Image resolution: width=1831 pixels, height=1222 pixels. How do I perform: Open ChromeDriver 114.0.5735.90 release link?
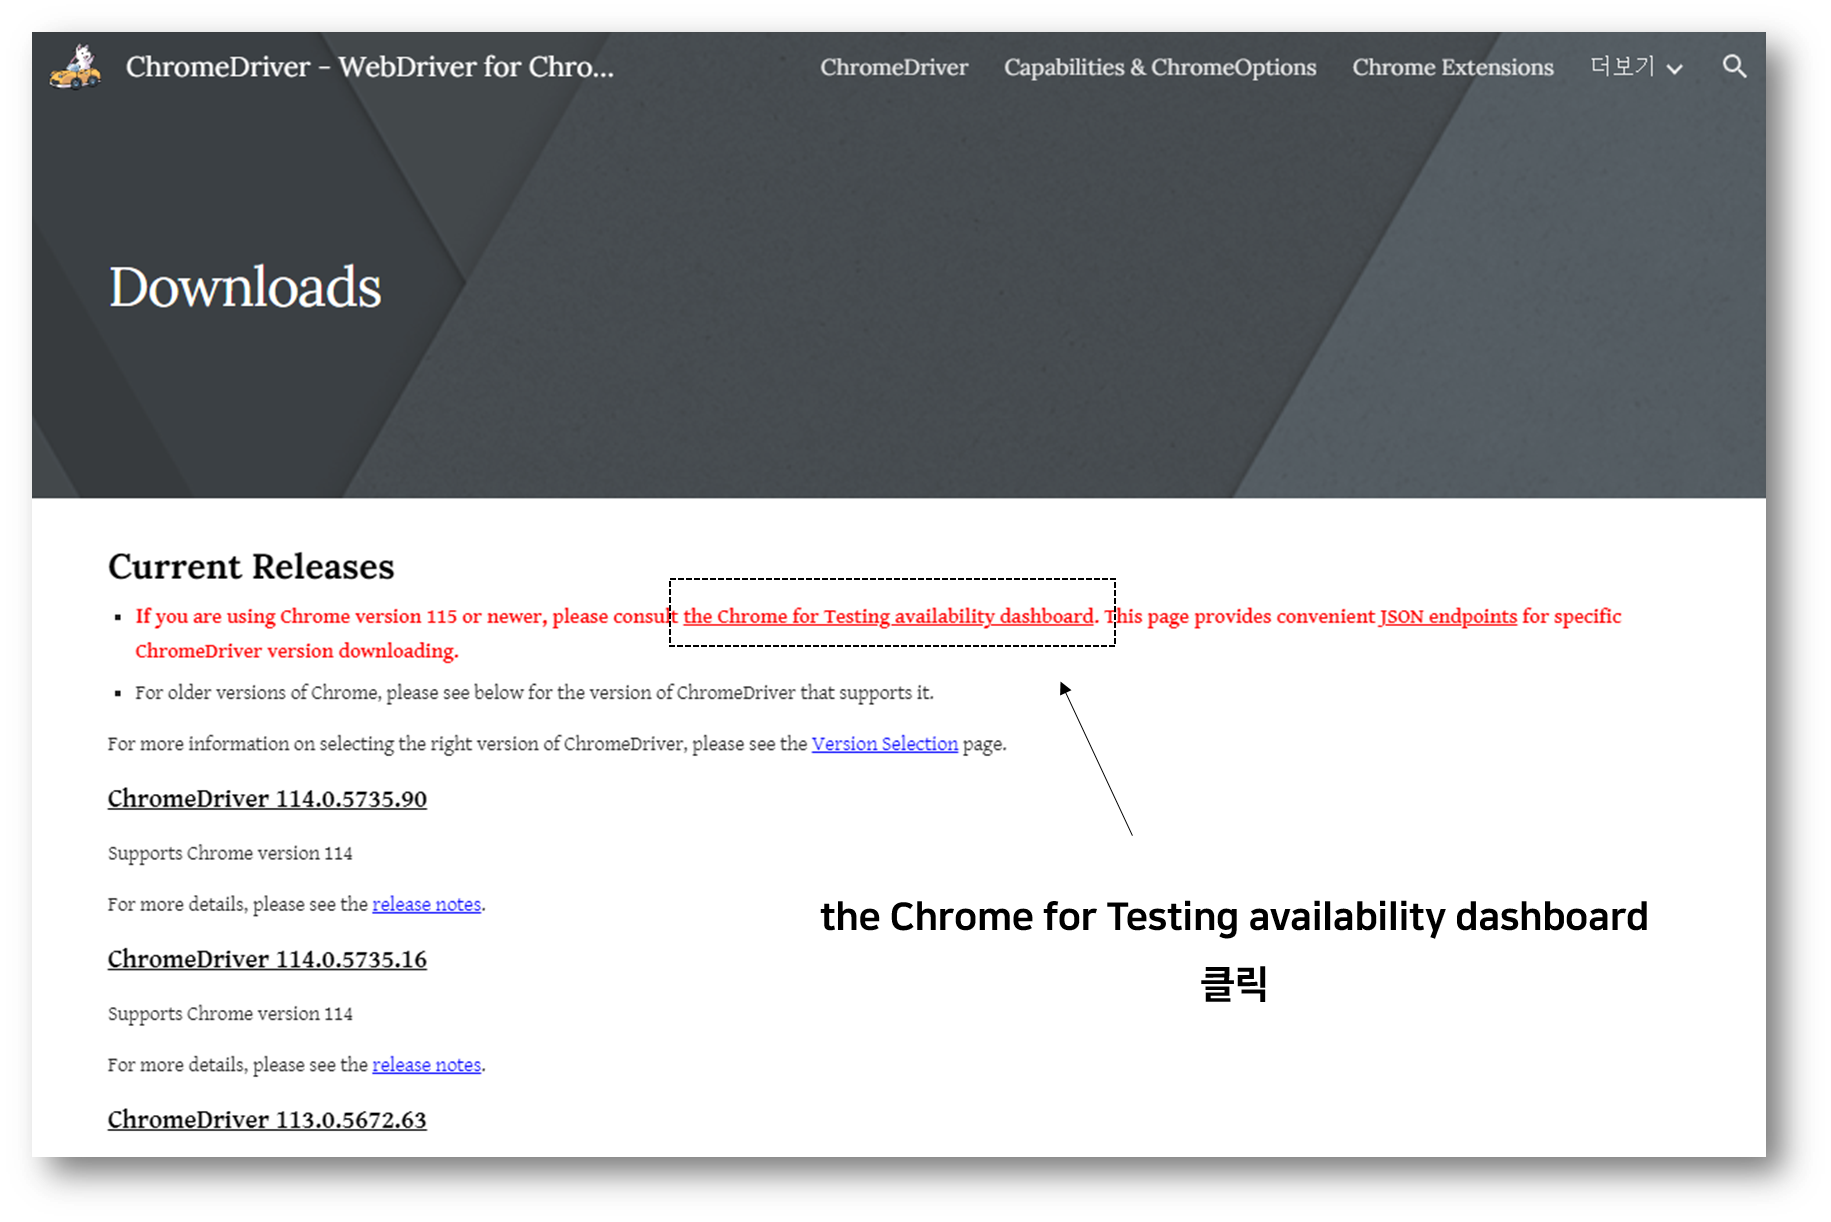click(x=267, y=799)
